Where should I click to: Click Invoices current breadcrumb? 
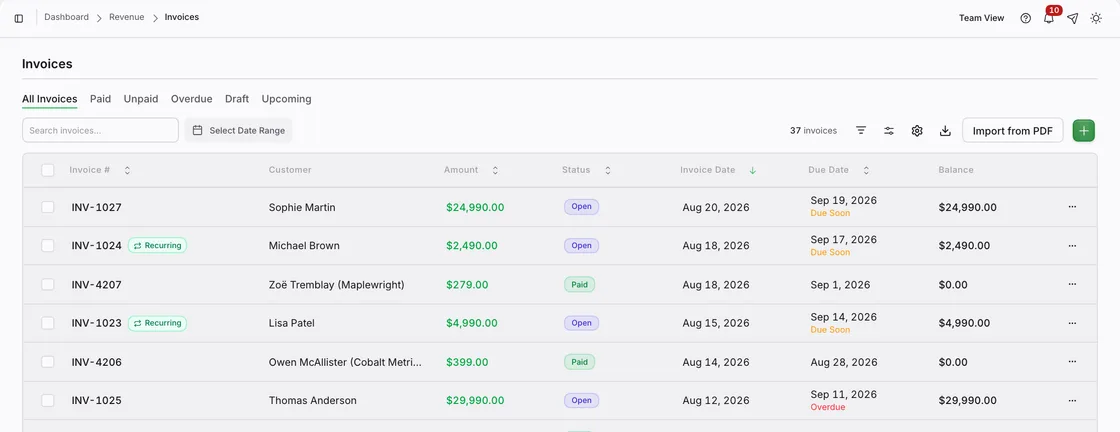181,17
